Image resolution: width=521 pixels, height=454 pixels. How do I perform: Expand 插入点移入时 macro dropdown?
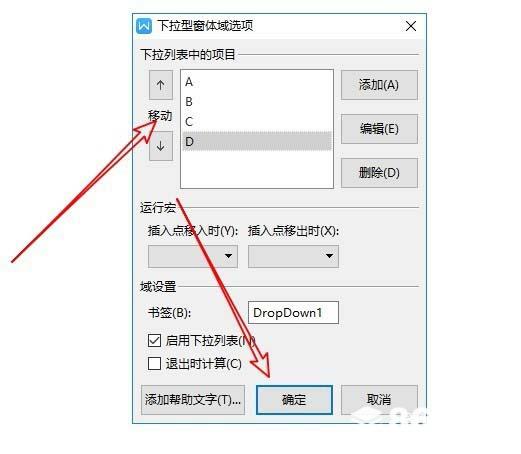tap(193, 256)
